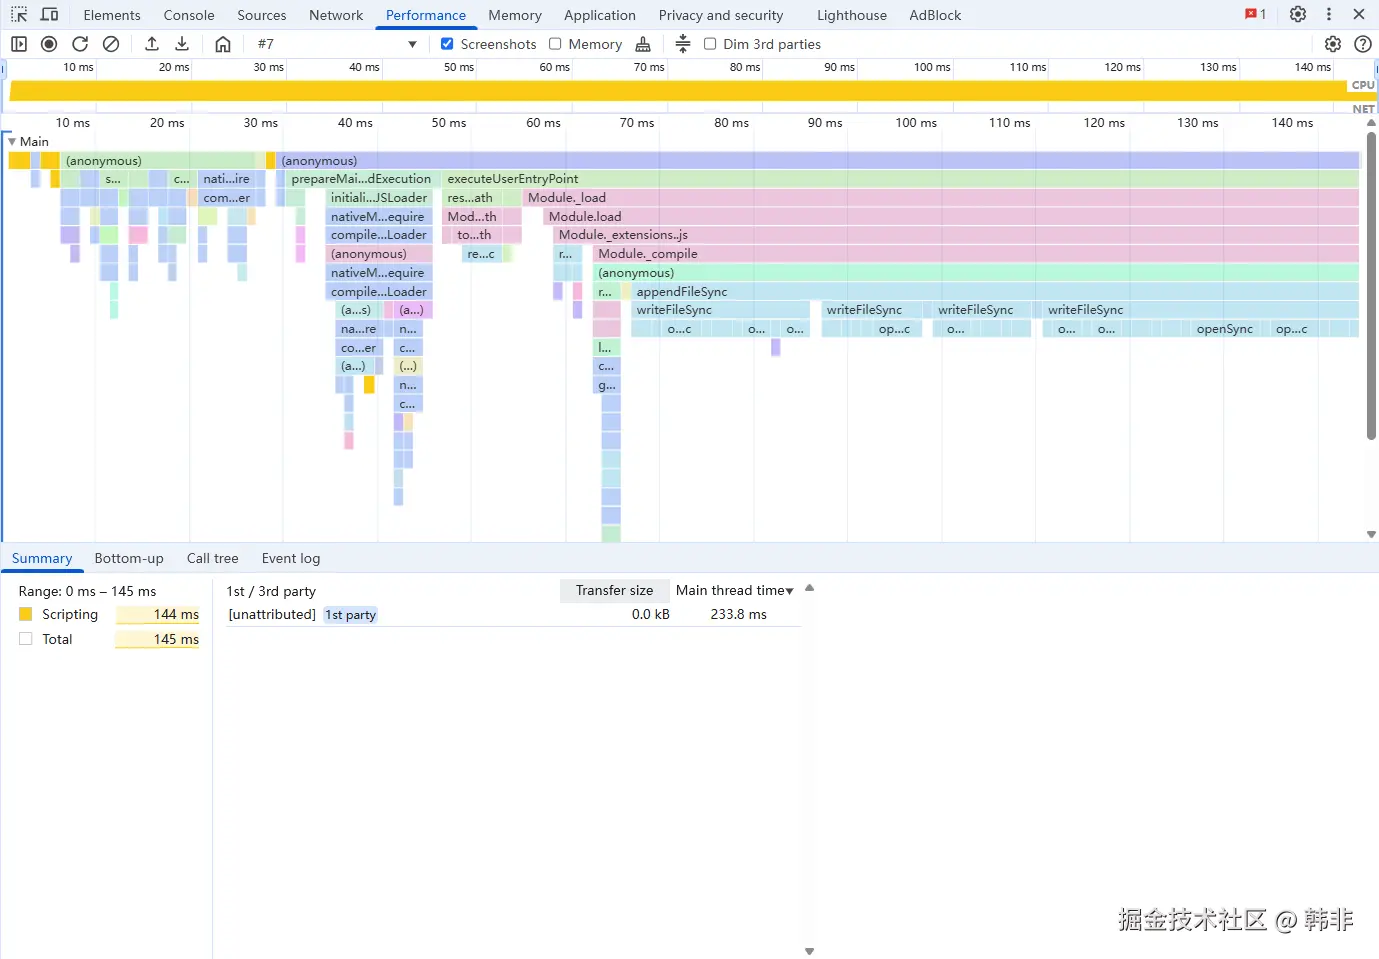Upload a profile using the upload icon
The width and height of the screenshot is (1379, 959).
click(x=152, y=44)
